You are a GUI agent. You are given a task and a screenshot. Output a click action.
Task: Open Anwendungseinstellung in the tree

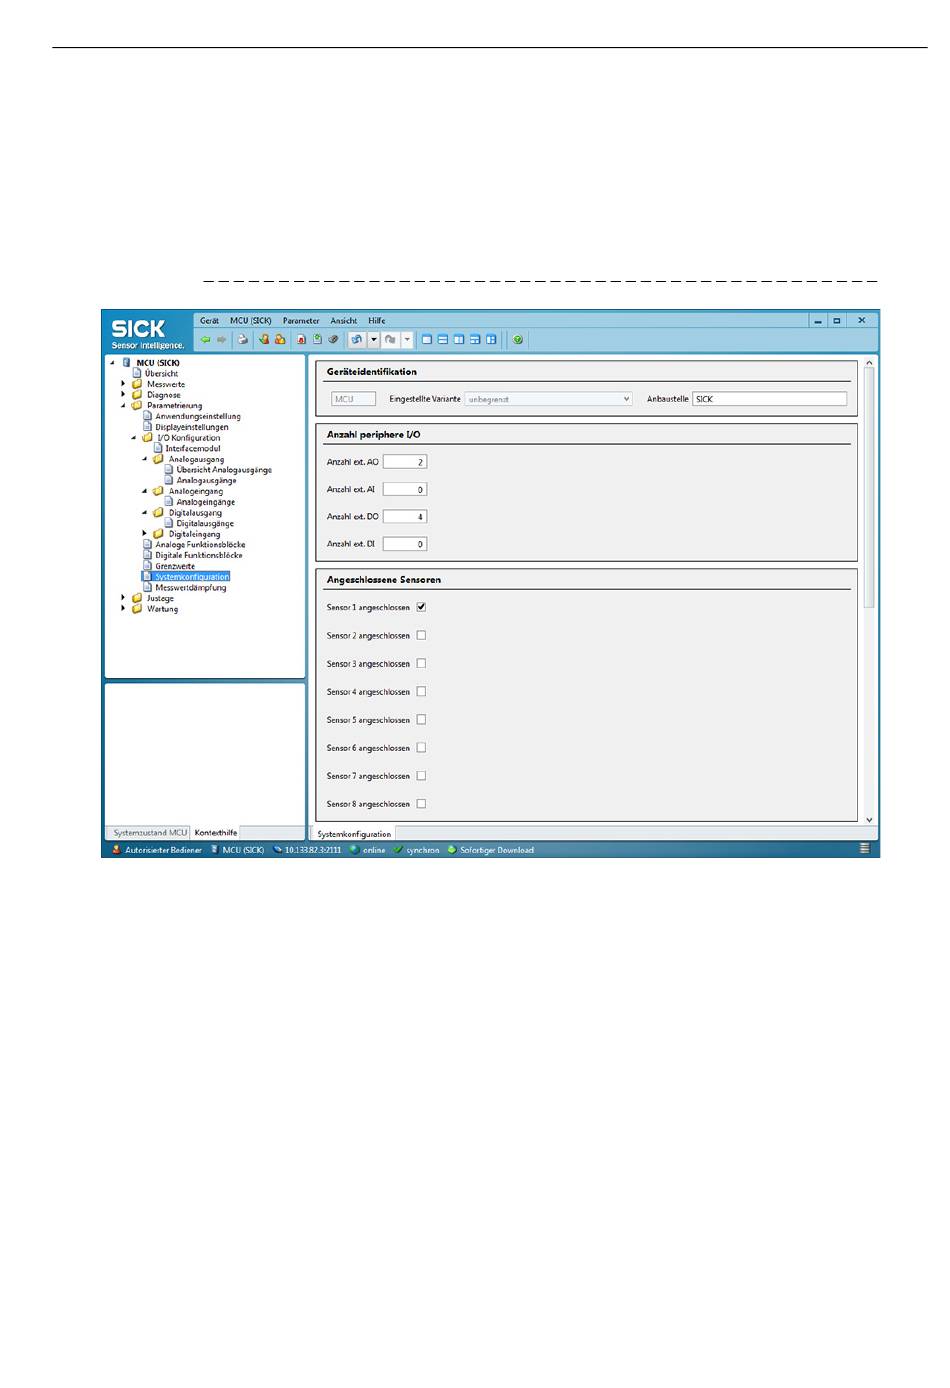pos(198,416)
